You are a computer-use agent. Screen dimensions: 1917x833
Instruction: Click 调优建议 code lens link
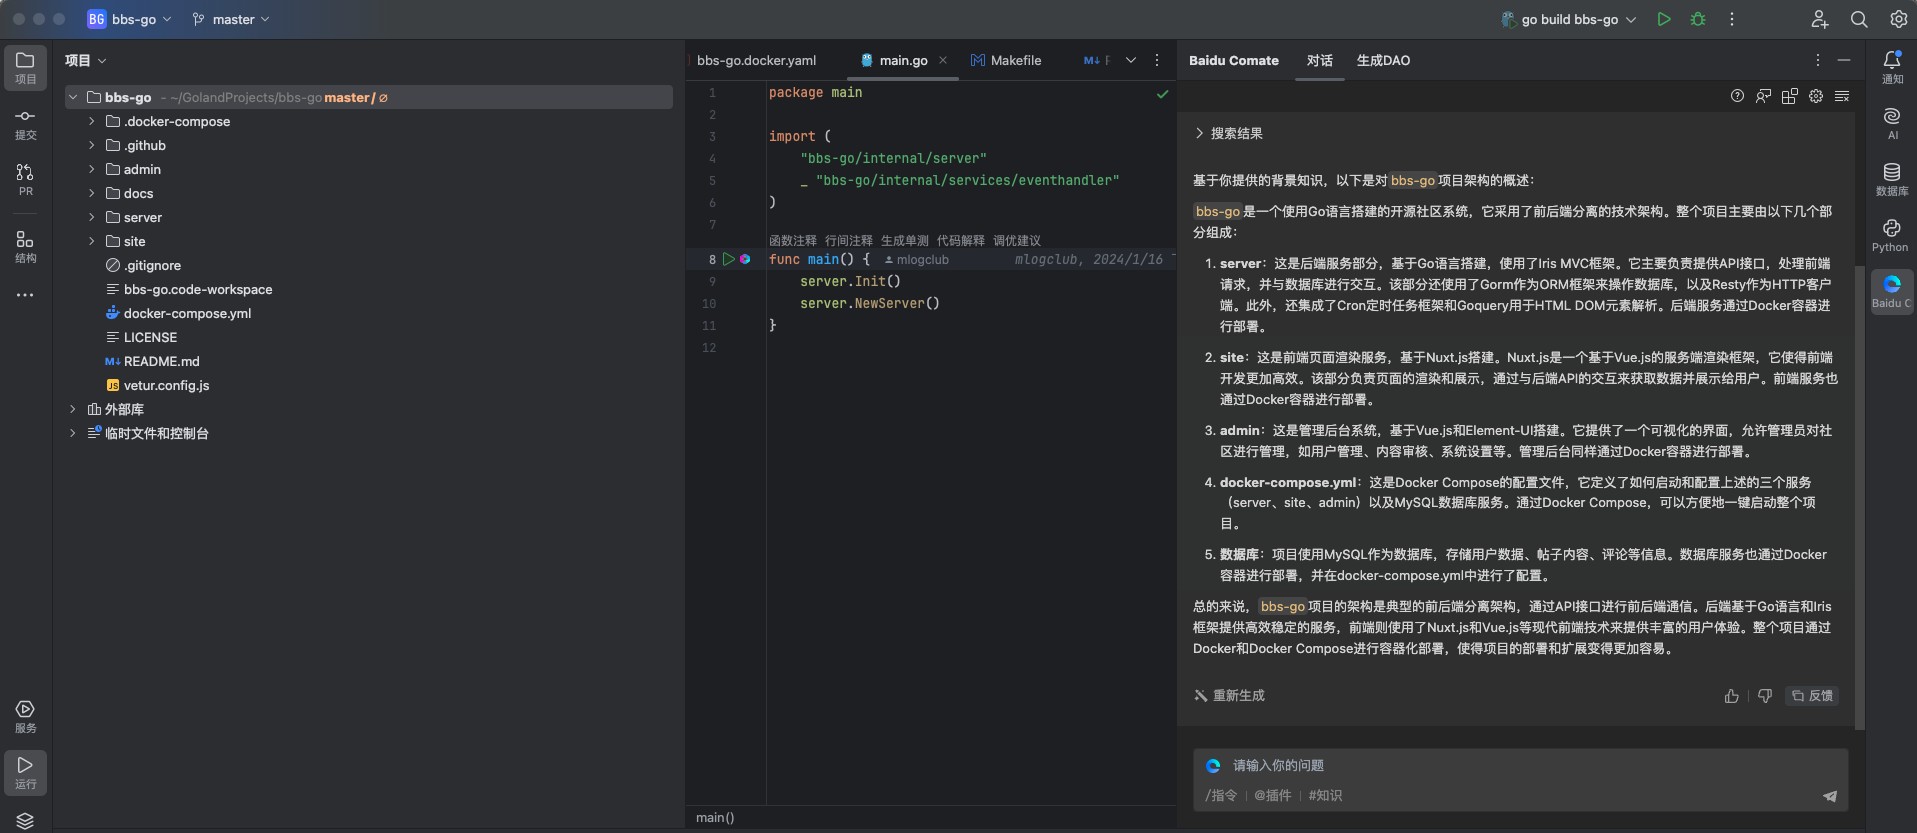click(x=1017, y=240)
